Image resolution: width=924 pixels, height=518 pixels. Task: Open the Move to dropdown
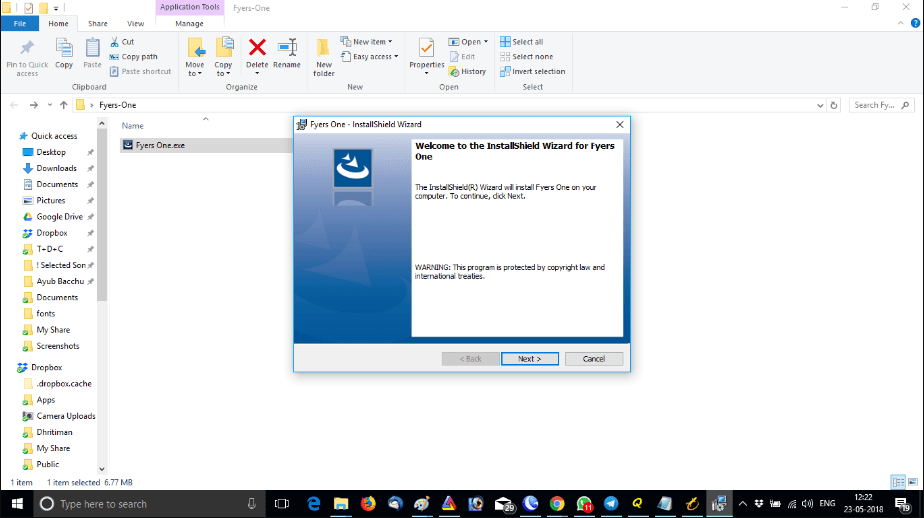tap(195, 57)
